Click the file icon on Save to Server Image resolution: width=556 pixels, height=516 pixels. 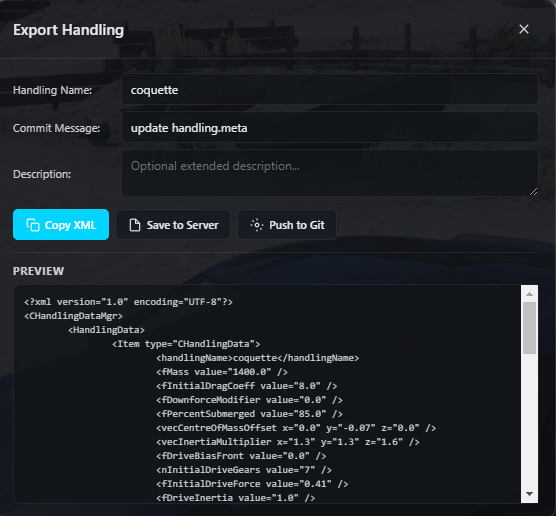pos(135,225)
